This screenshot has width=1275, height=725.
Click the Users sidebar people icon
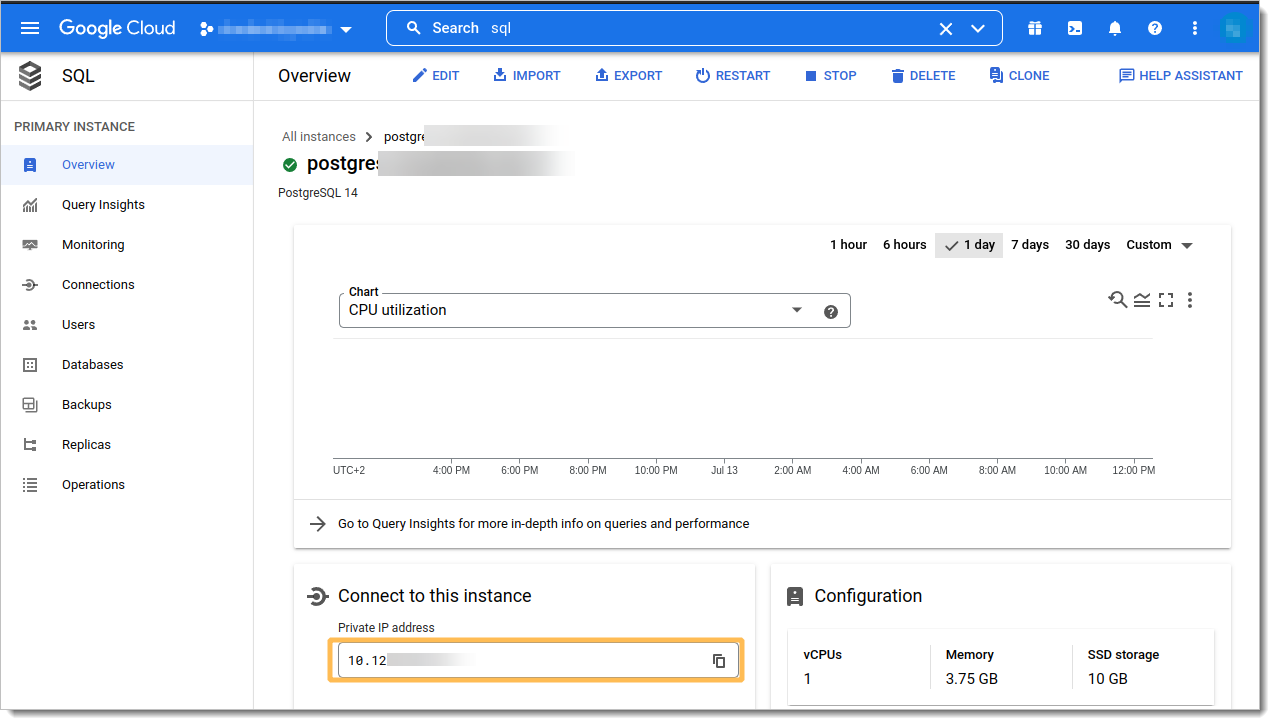30,325
